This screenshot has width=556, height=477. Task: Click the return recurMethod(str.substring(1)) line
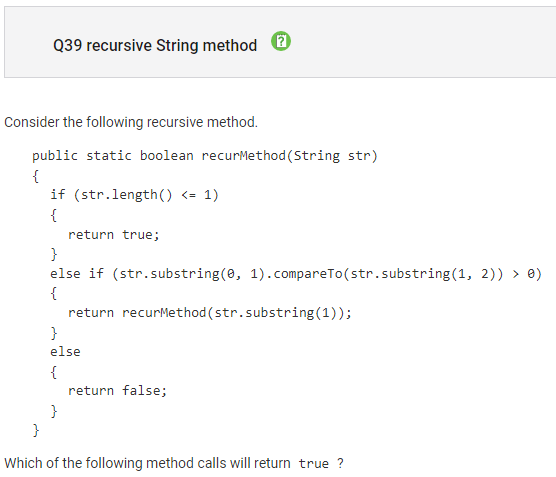point(210,313)
